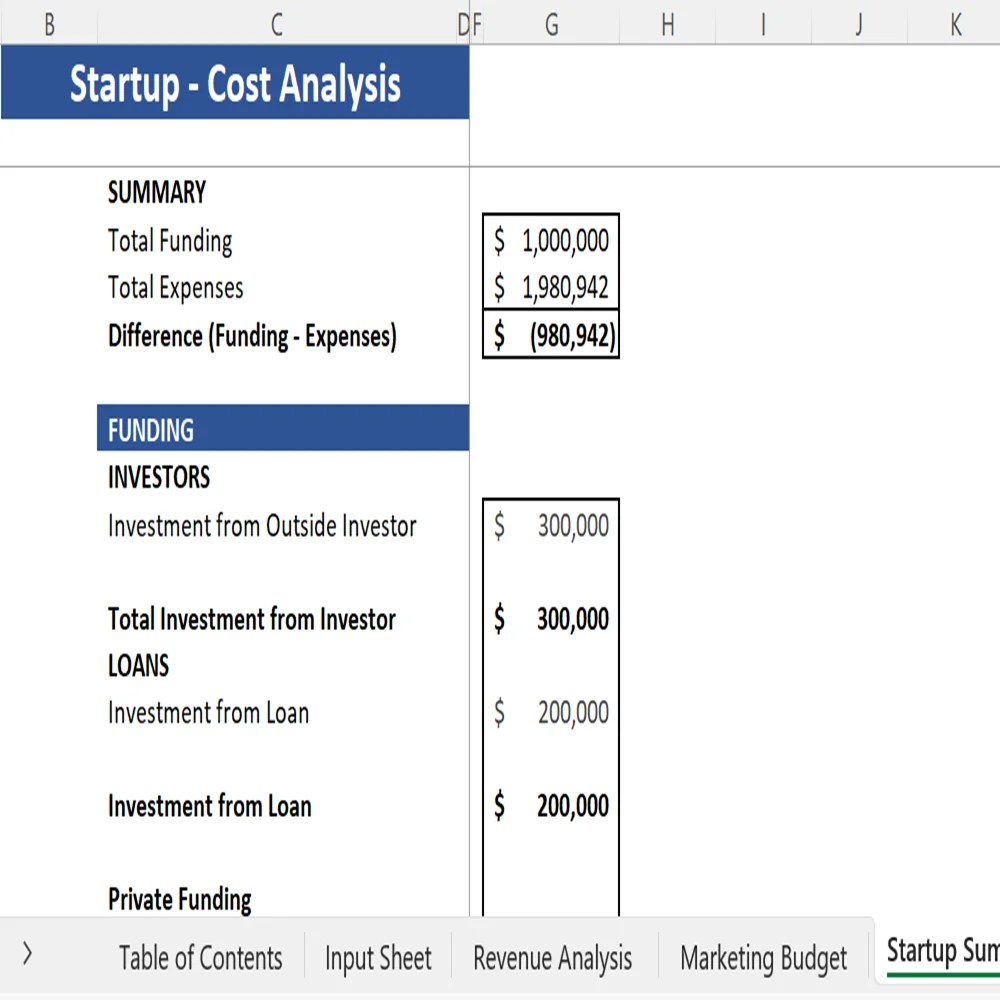This screenshot has height=1000, width=1000.
Task: Click the Total Funding cell showing $1,000,000
Action: (x=551, y=240)
